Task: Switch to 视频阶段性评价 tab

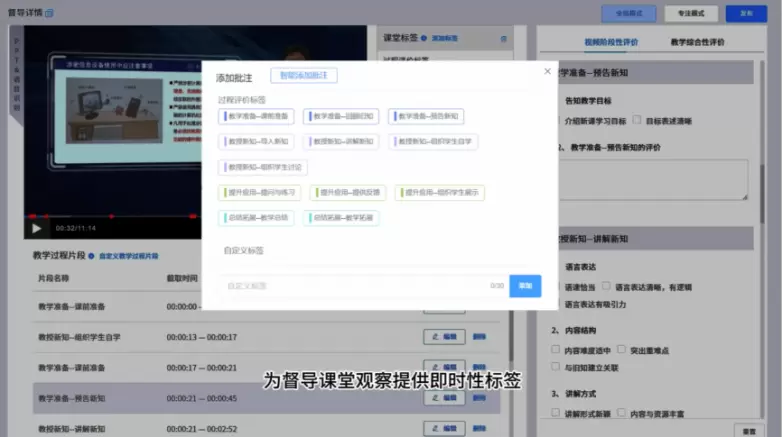Action: point(611,42)
